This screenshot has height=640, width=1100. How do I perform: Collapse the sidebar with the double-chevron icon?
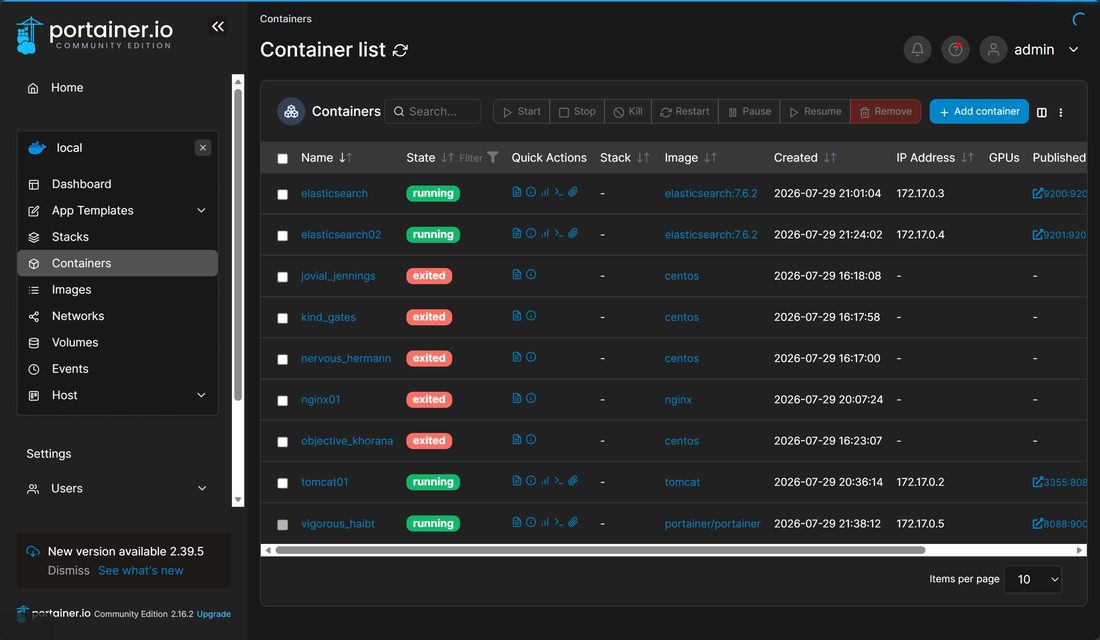click(218, 27)
